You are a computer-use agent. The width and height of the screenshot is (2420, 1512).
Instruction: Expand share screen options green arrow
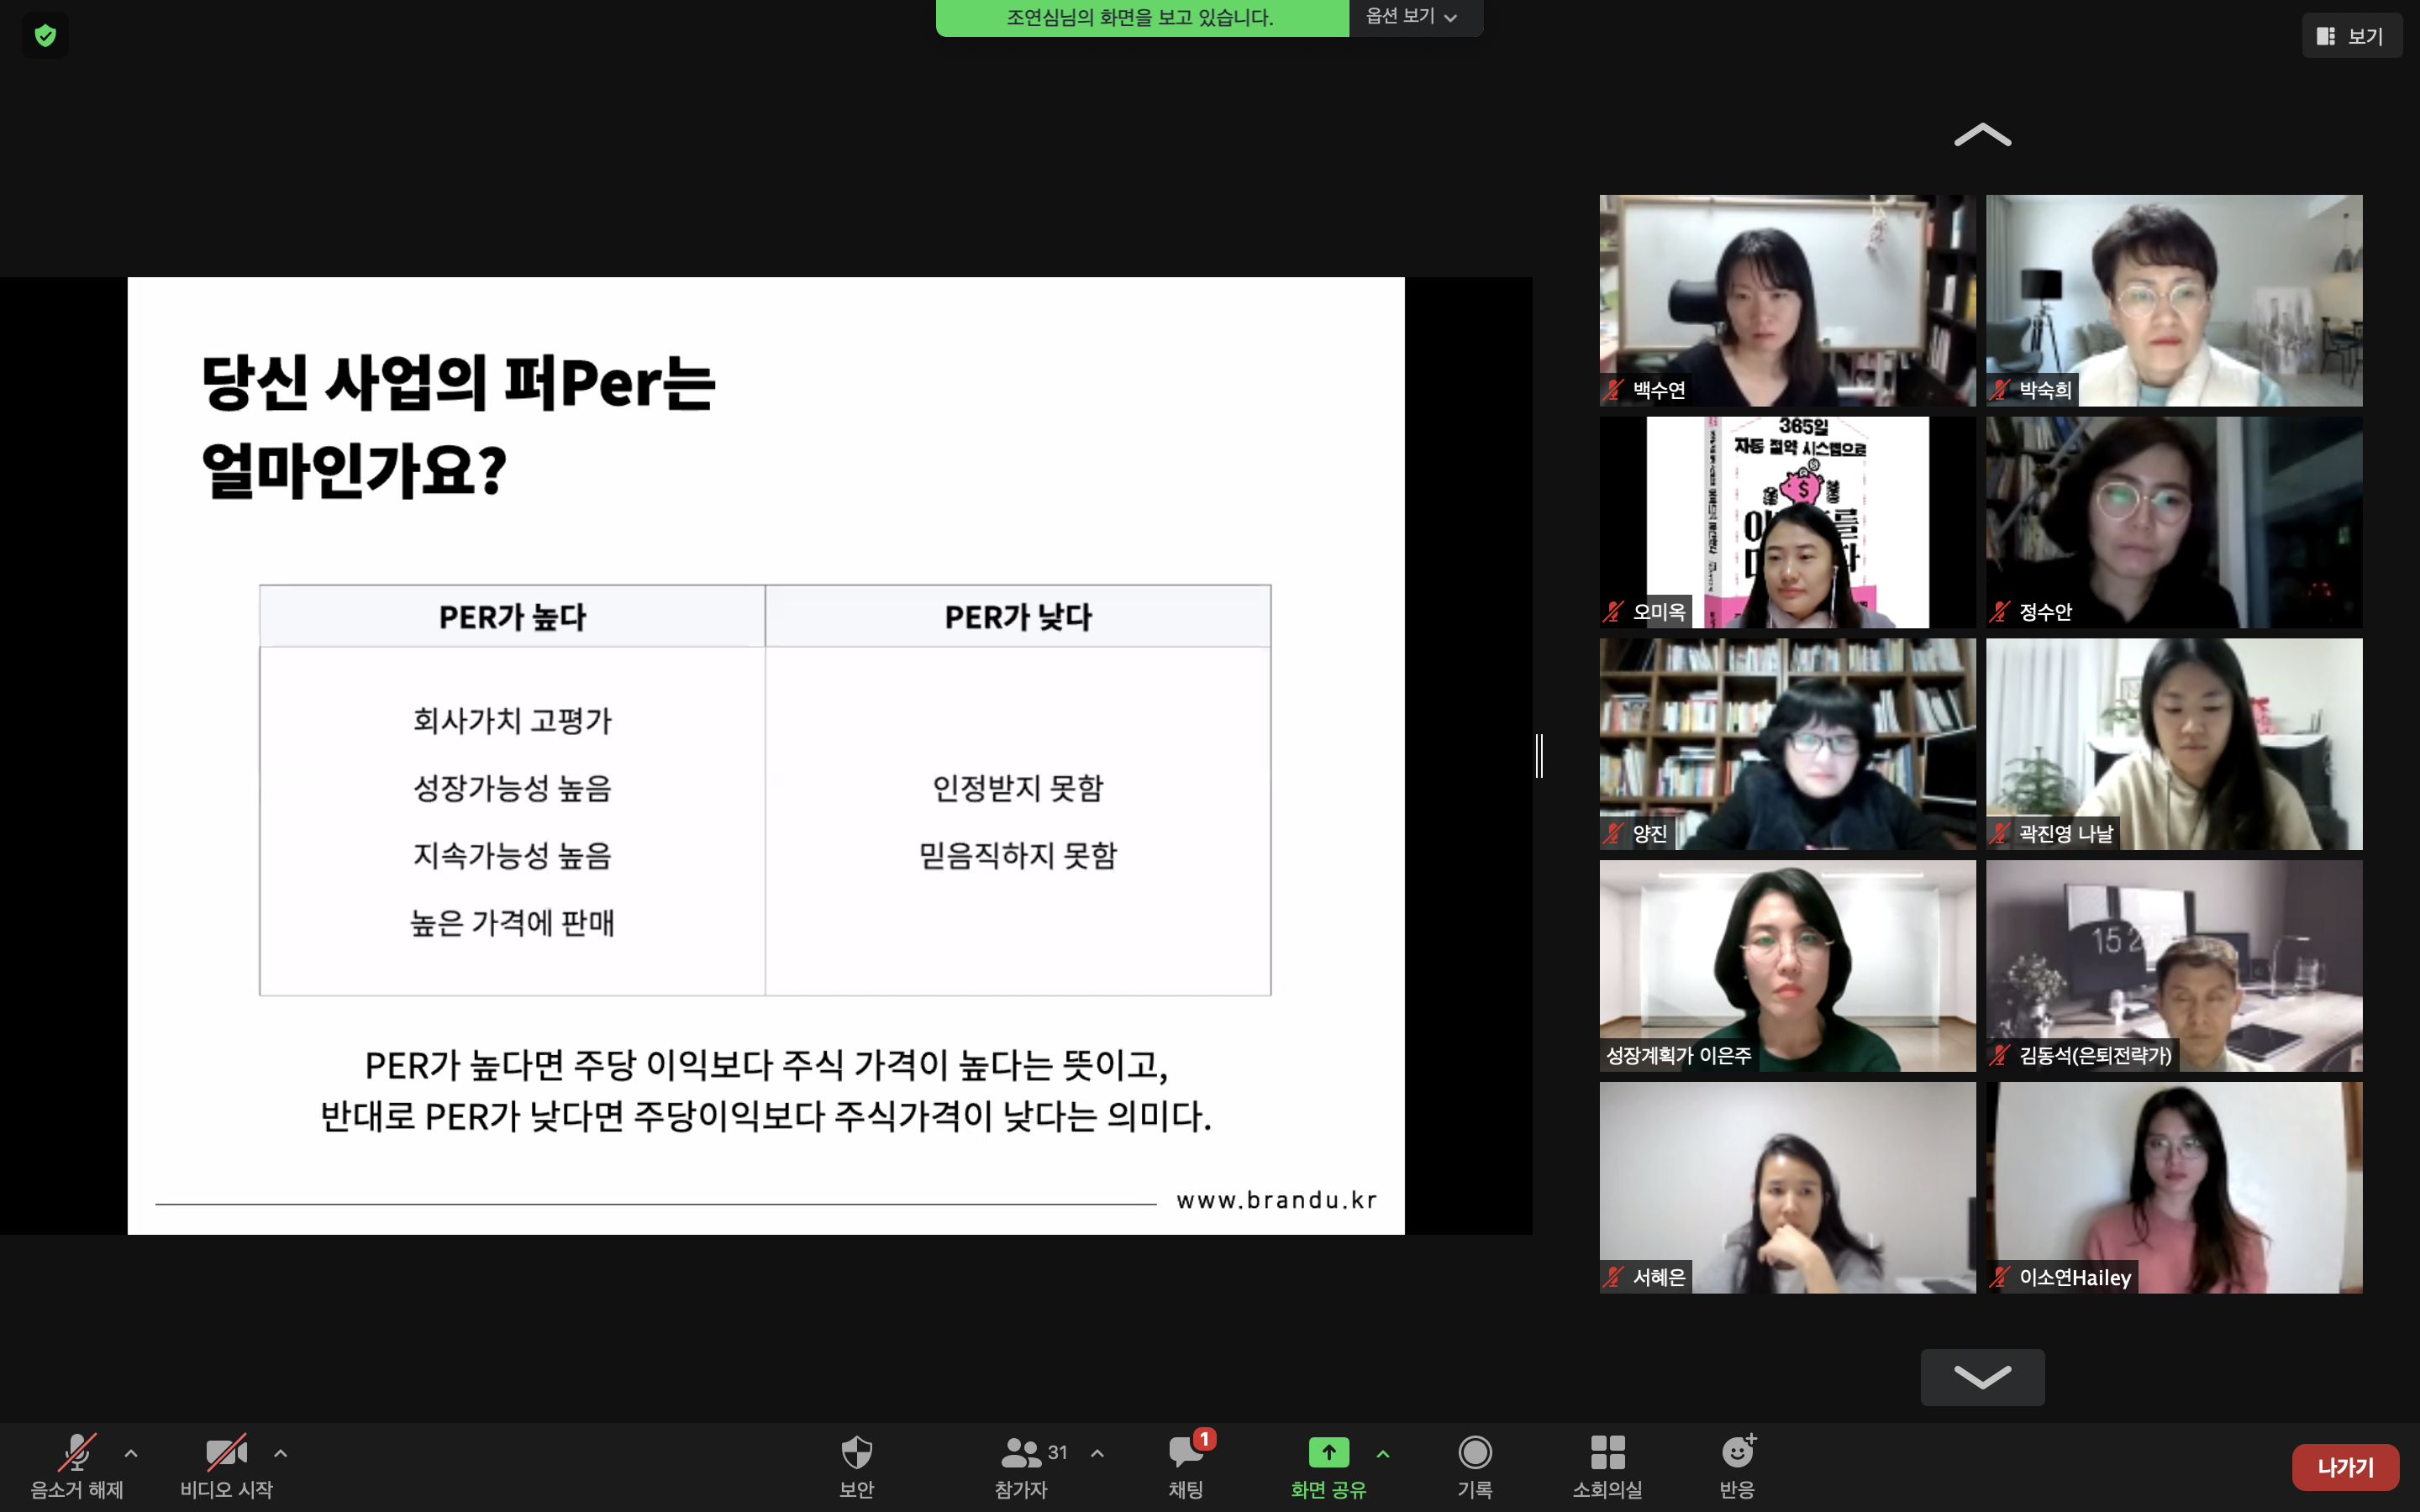1383,1453
